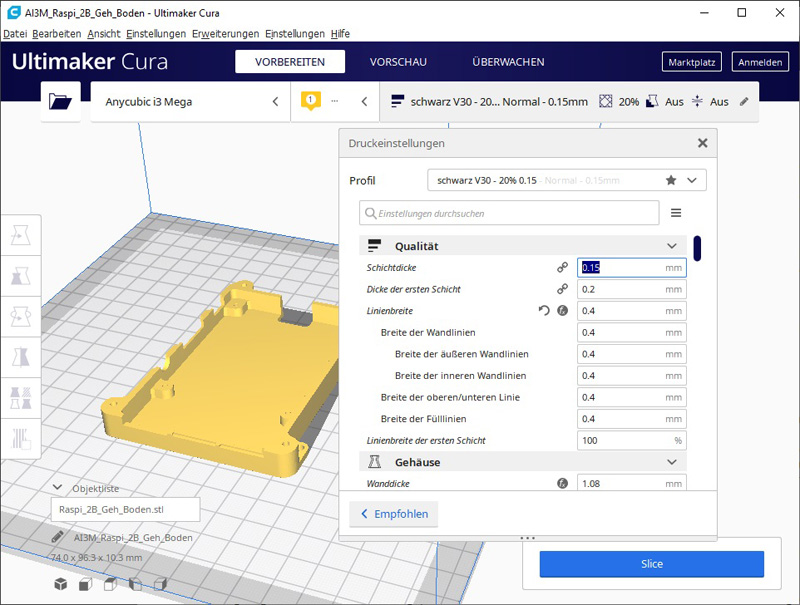This screenshot has width=800, height=605.
Task: Click the blue Slice button
Action: (x=652, y=564)
